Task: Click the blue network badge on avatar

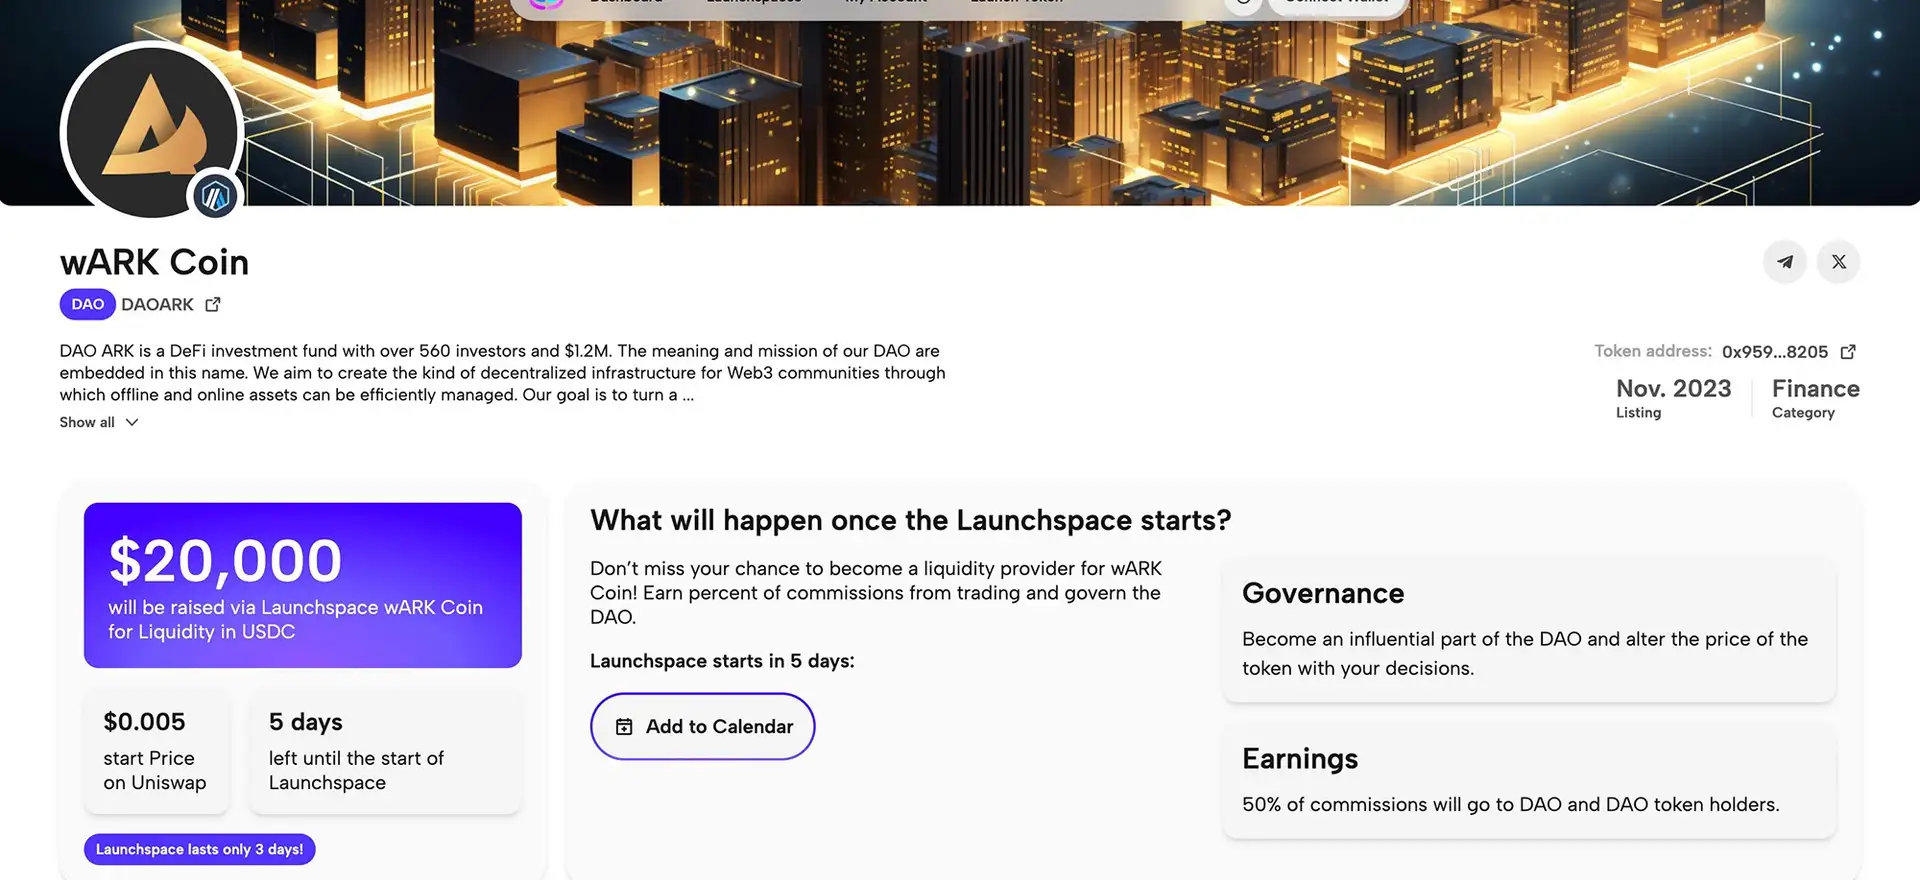Action: 215,196
